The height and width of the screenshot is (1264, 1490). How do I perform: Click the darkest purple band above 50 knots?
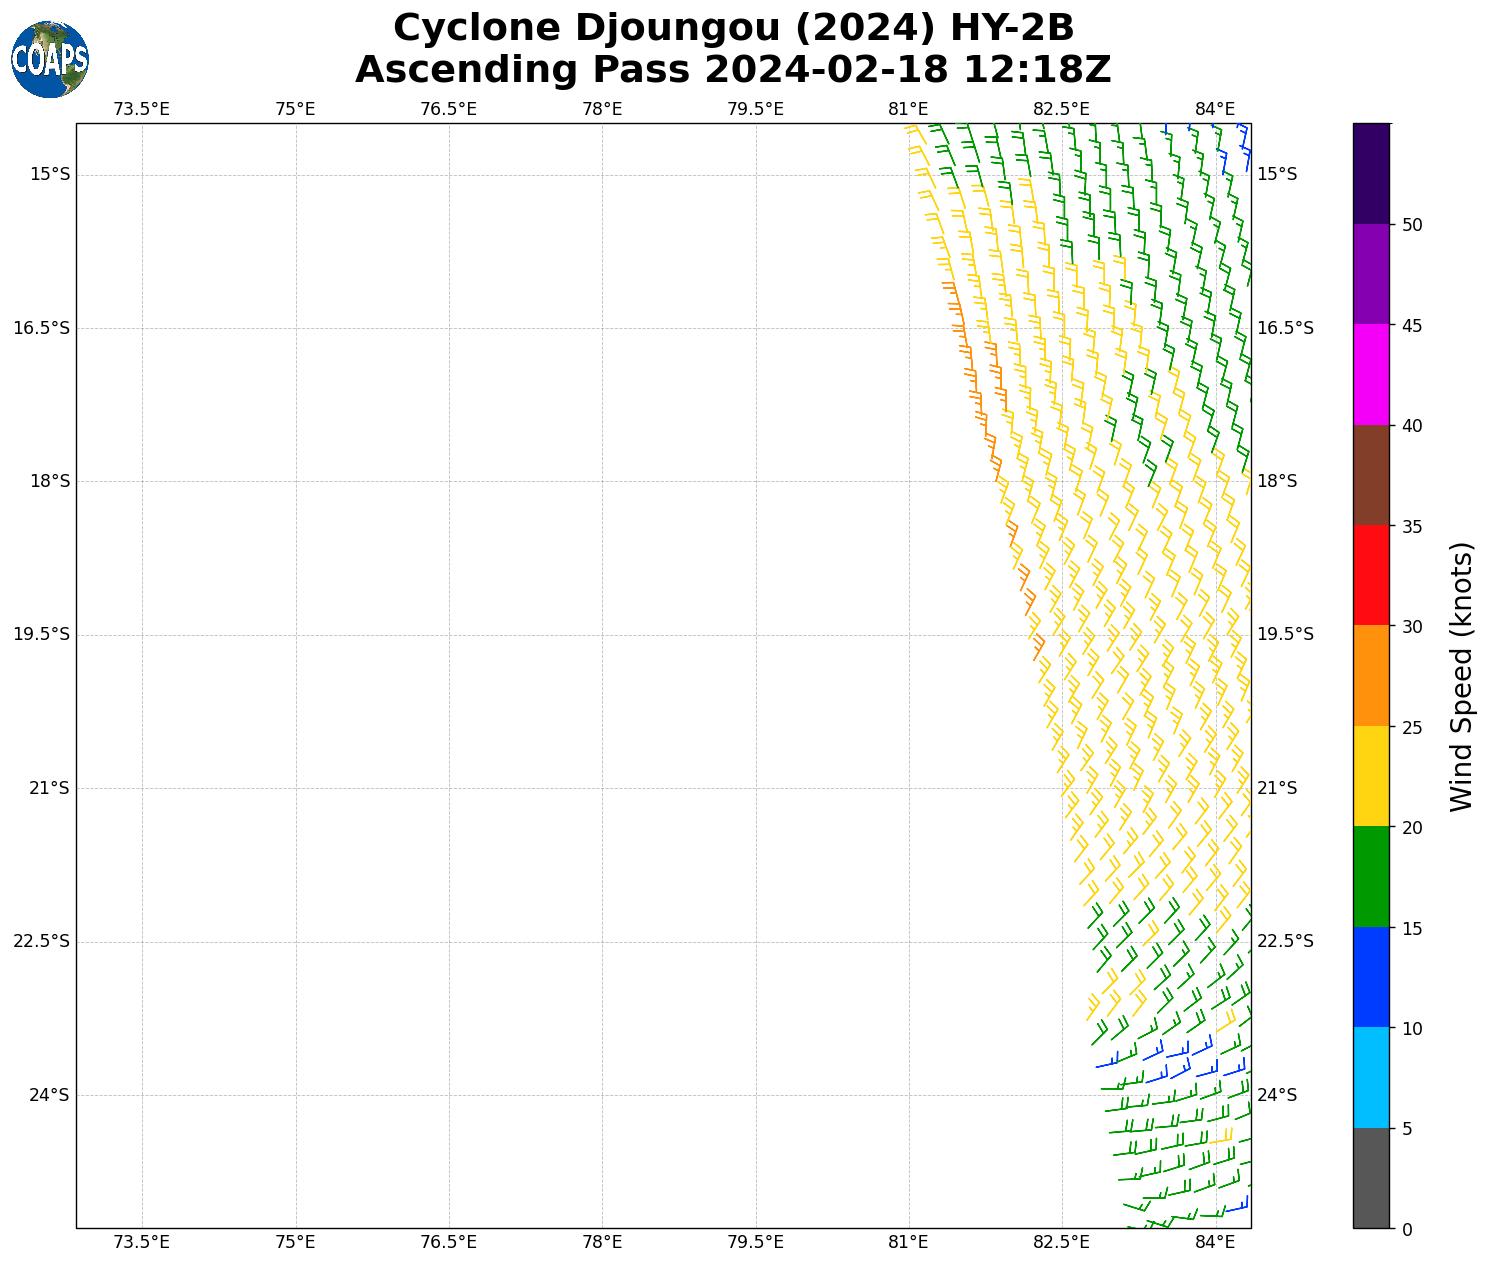pyautogui.click(x=1370, y=173)
